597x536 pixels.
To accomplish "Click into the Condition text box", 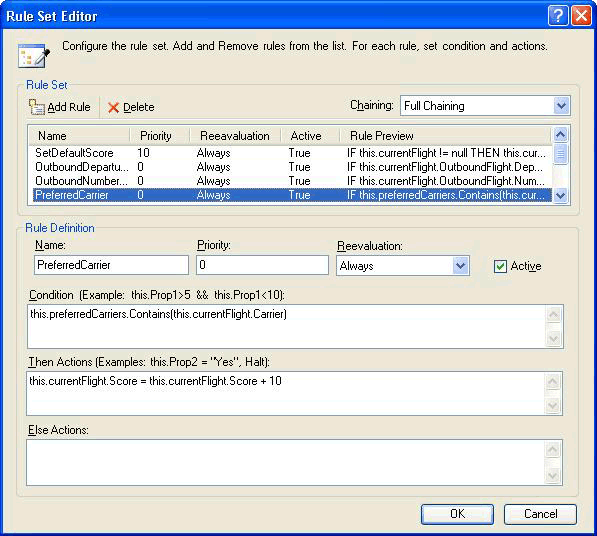I will pyautogui.click(x=287, y=327).
